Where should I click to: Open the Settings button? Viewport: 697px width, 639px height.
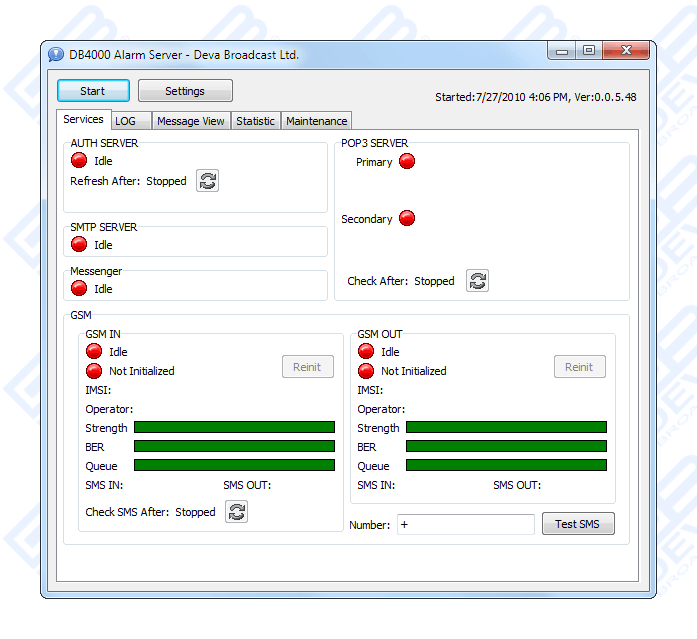pyautogui.click(x=185, y=91)
